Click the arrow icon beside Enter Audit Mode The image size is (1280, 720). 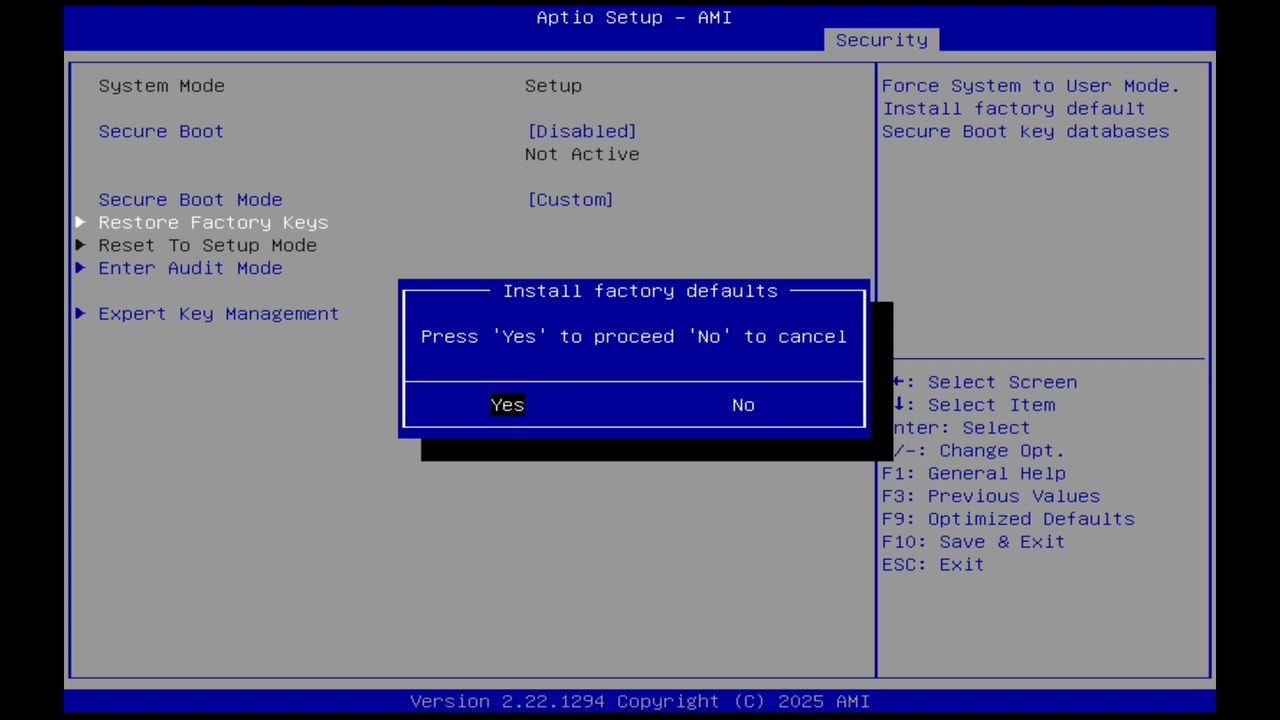pos(80,268)
